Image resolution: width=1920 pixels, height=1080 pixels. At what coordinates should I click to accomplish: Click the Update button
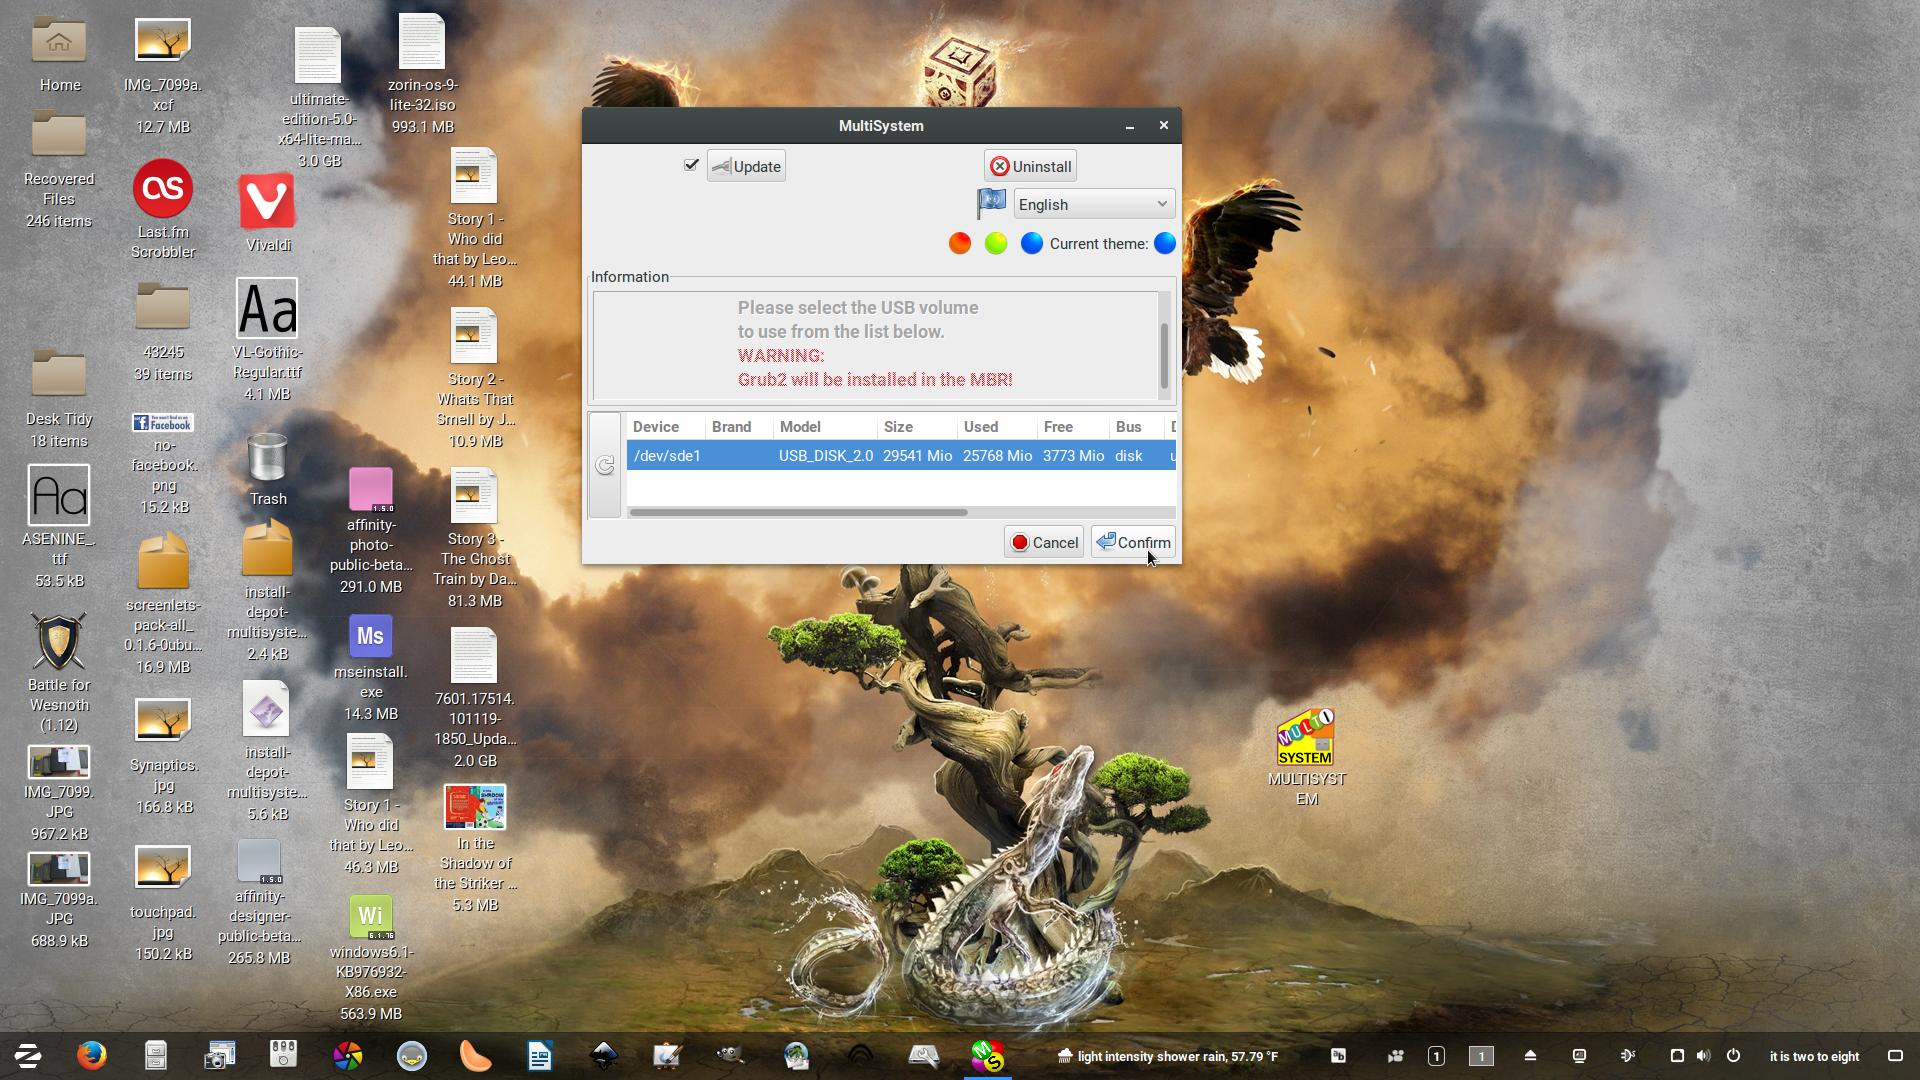(x=746, y=166)
